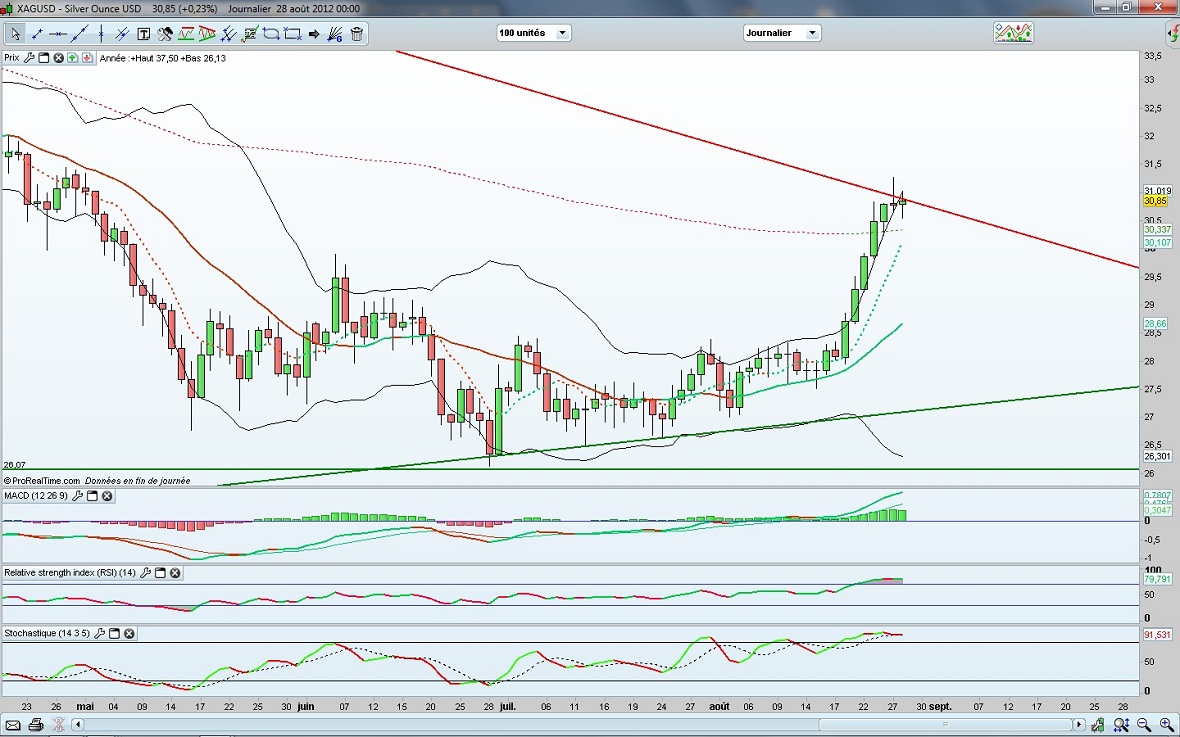Select the horizontal line drawing tool
The height and width of the screenshot is (737, 1180).
pyautogui.click(x=59, y=34)
